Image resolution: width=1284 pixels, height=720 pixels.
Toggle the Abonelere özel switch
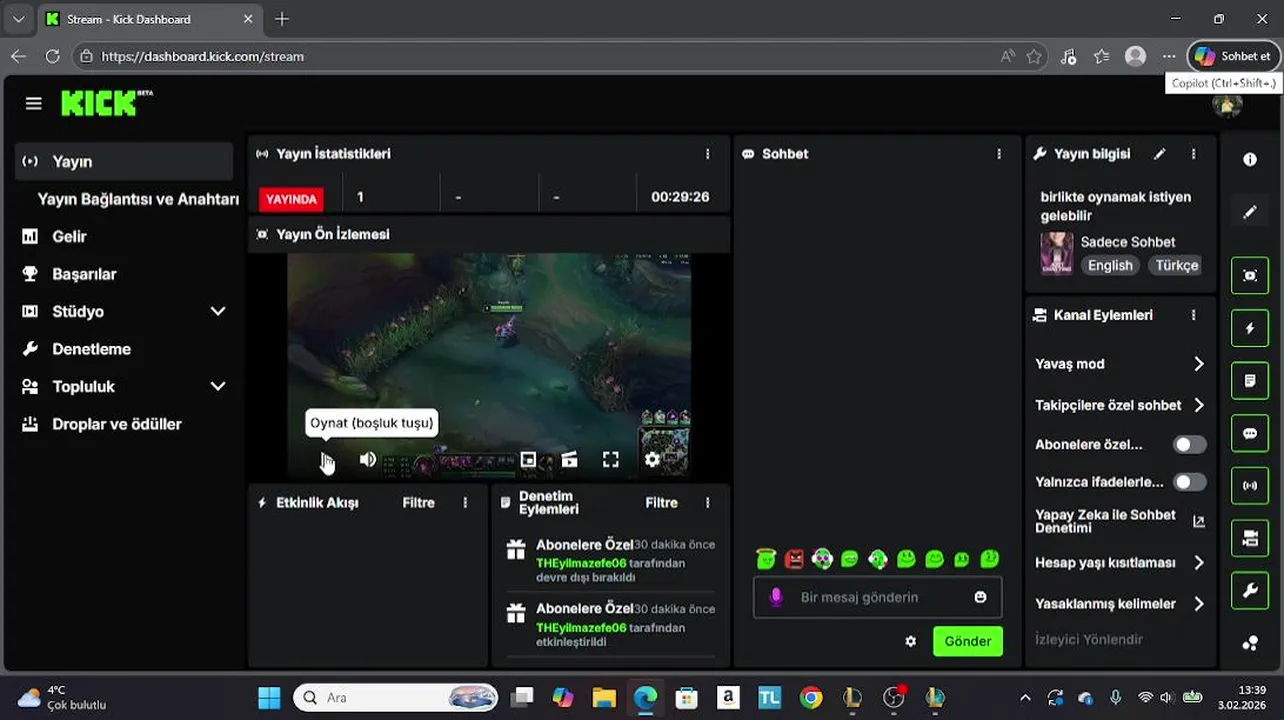pyautogui.click(x=1190, y=445)
